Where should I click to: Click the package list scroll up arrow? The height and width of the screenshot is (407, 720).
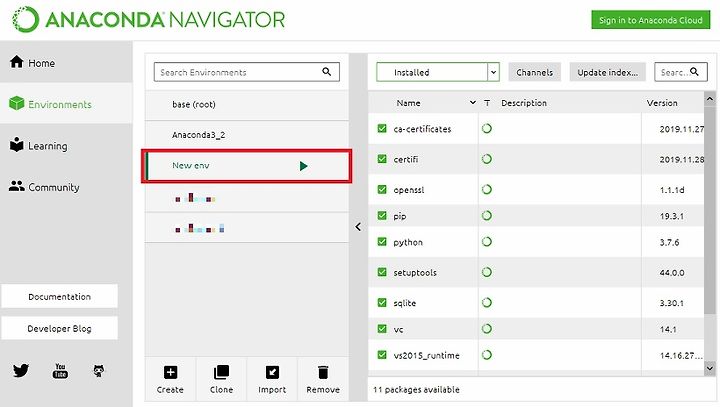pos(709,98)
